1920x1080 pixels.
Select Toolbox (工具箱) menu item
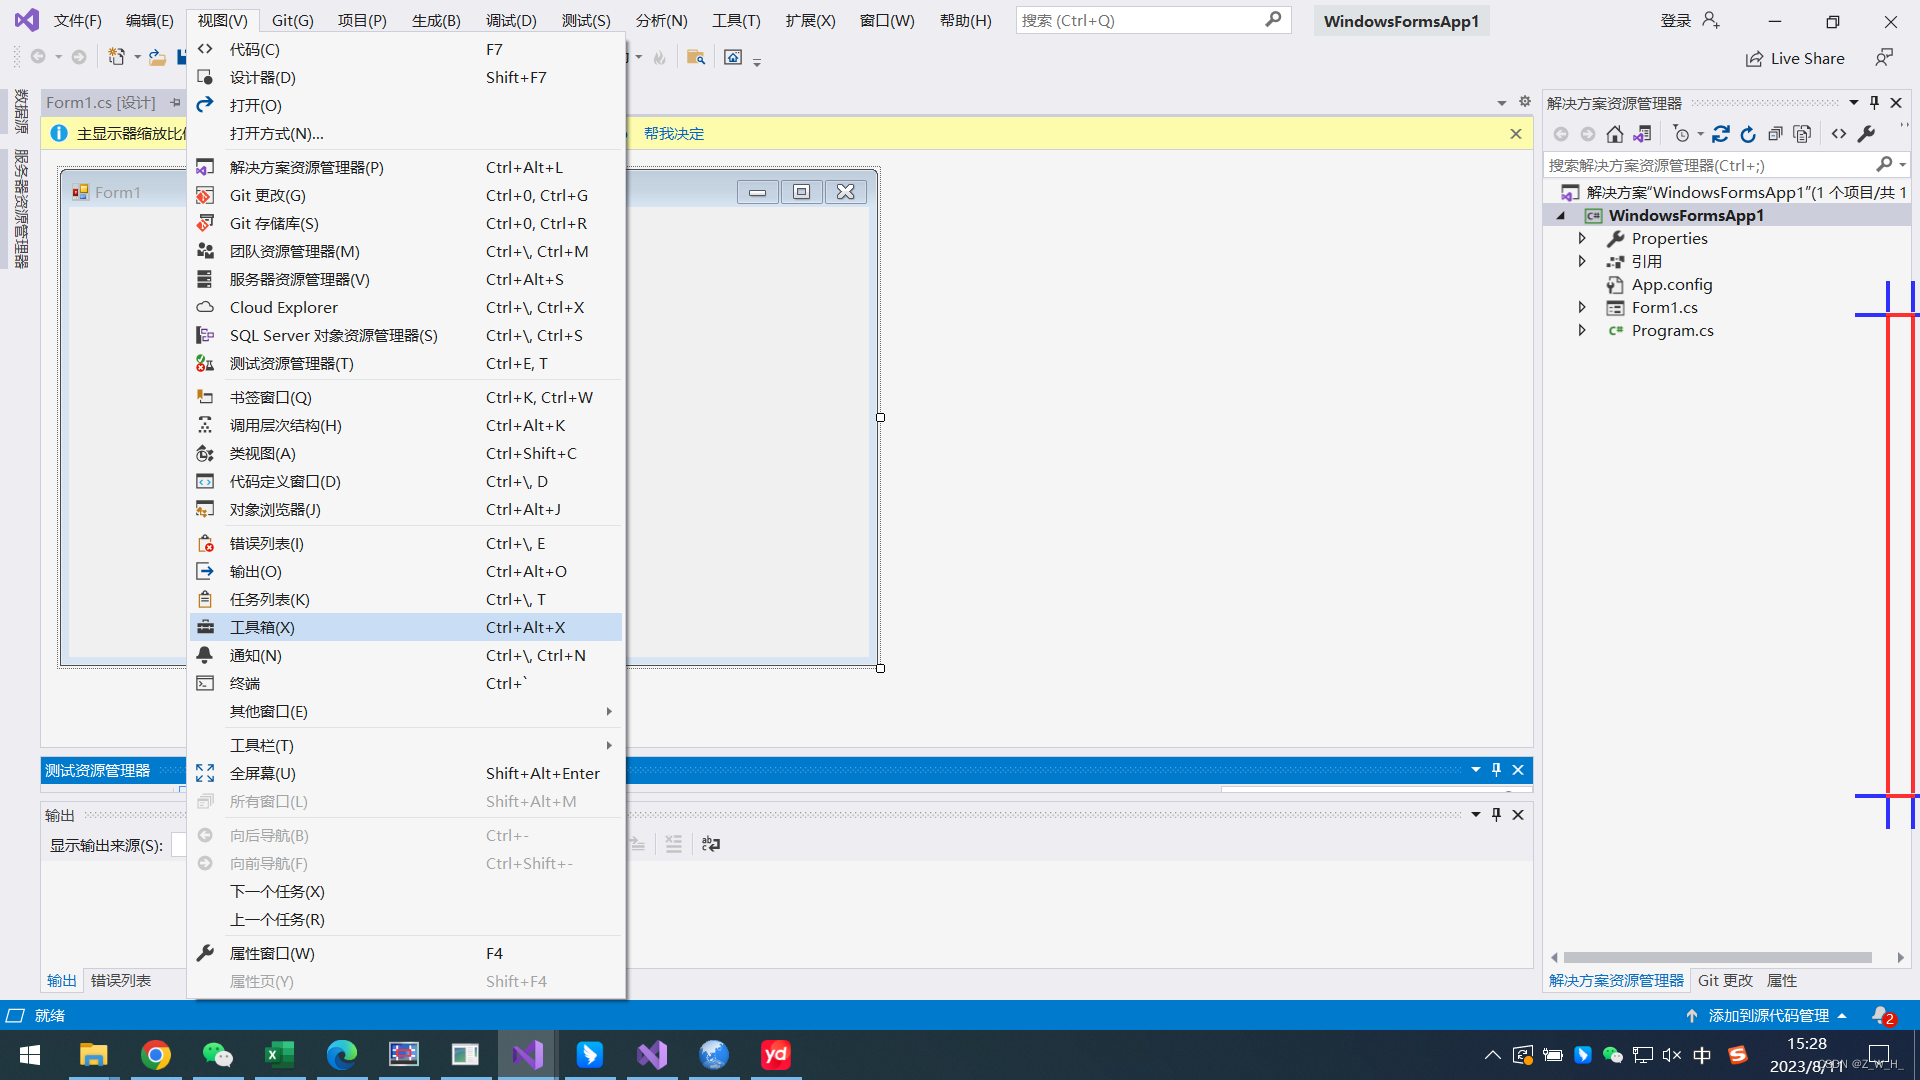pyautogui.click(x=262, y=628)
